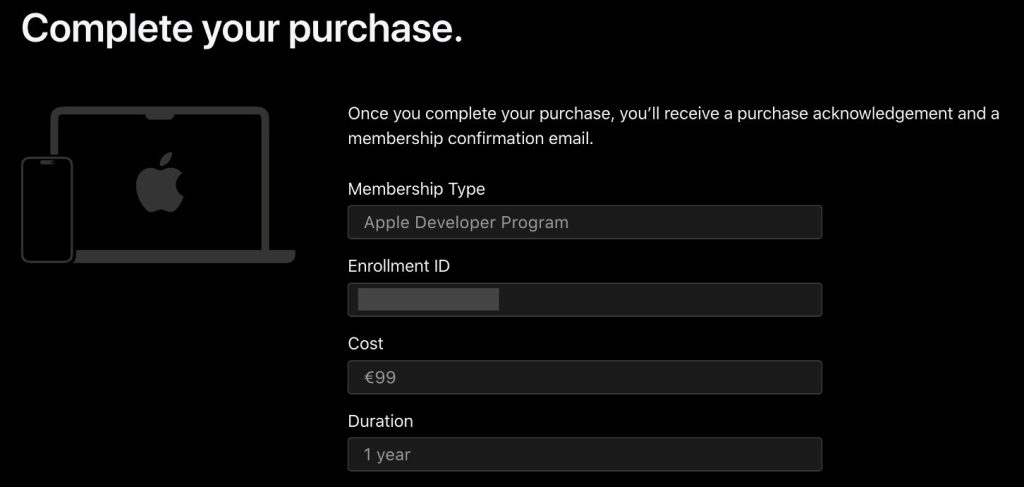Click the MacBook base below its screen
This screenshot has width=1024, height=487.
(185, 257)
